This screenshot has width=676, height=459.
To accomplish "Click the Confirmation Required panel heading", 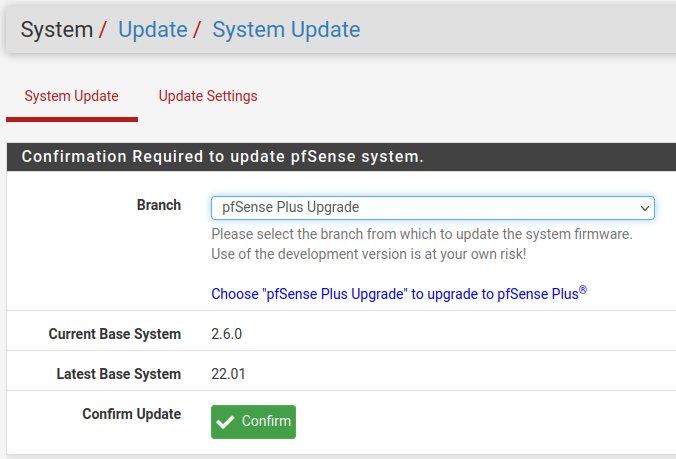I will point(223,157).
